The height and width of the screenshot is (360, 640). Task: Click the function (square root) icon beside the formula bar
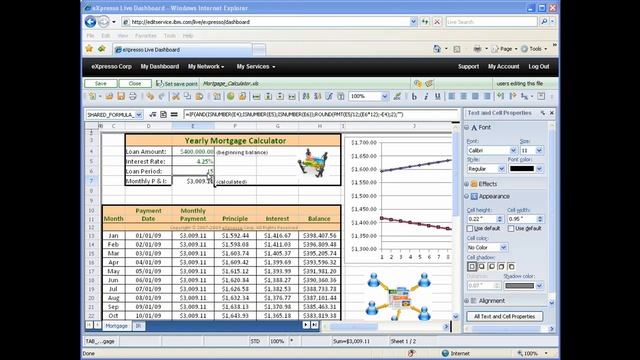coord(153,115)
